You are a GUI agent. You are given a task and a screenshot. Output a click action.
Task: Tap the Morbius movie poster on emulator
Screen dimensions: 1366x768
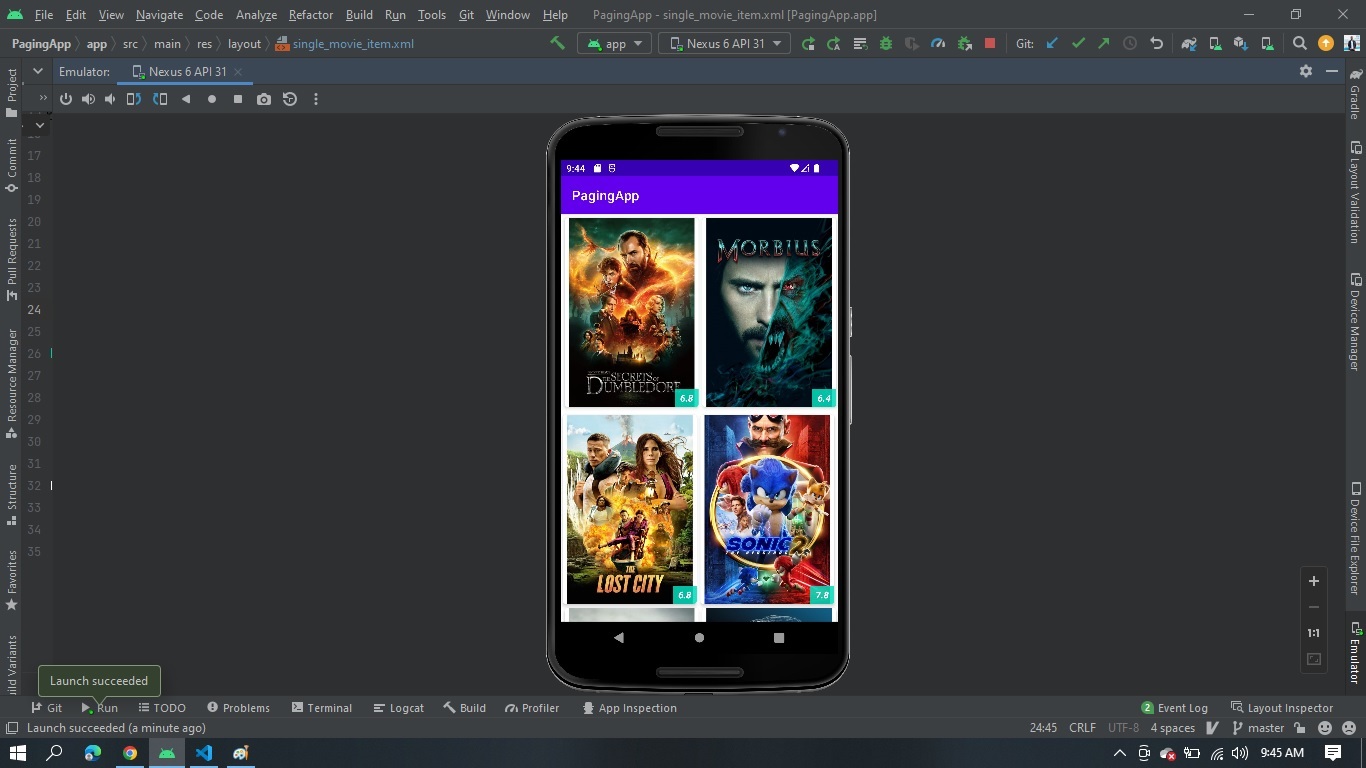tap(769, 310)
